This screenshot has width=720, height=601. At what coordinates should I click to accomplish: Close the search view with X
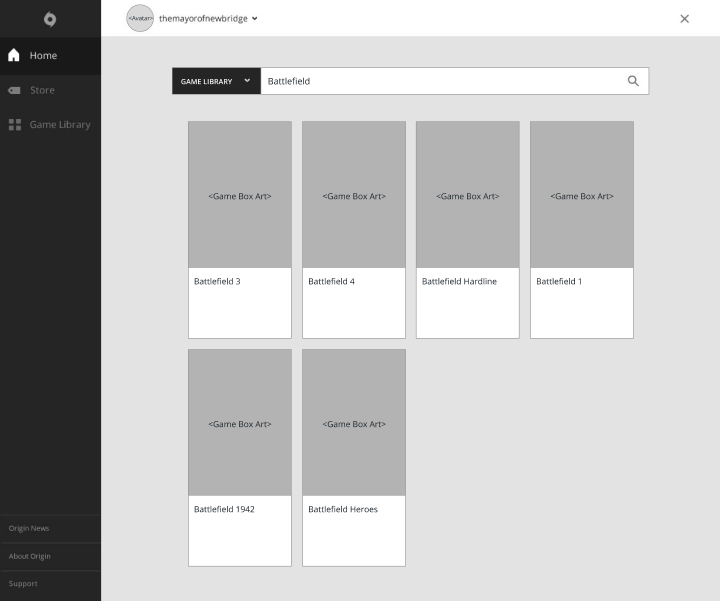(684, 18)
